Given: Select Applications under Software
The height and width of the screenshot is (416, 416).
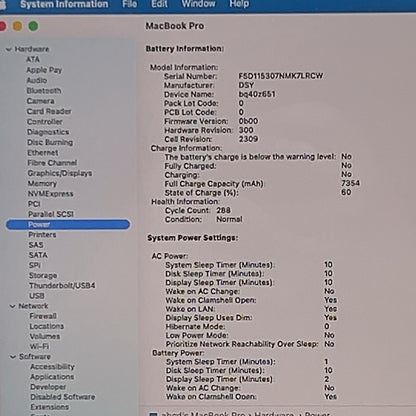Looking at the screenshot, I should coord(52,377).
